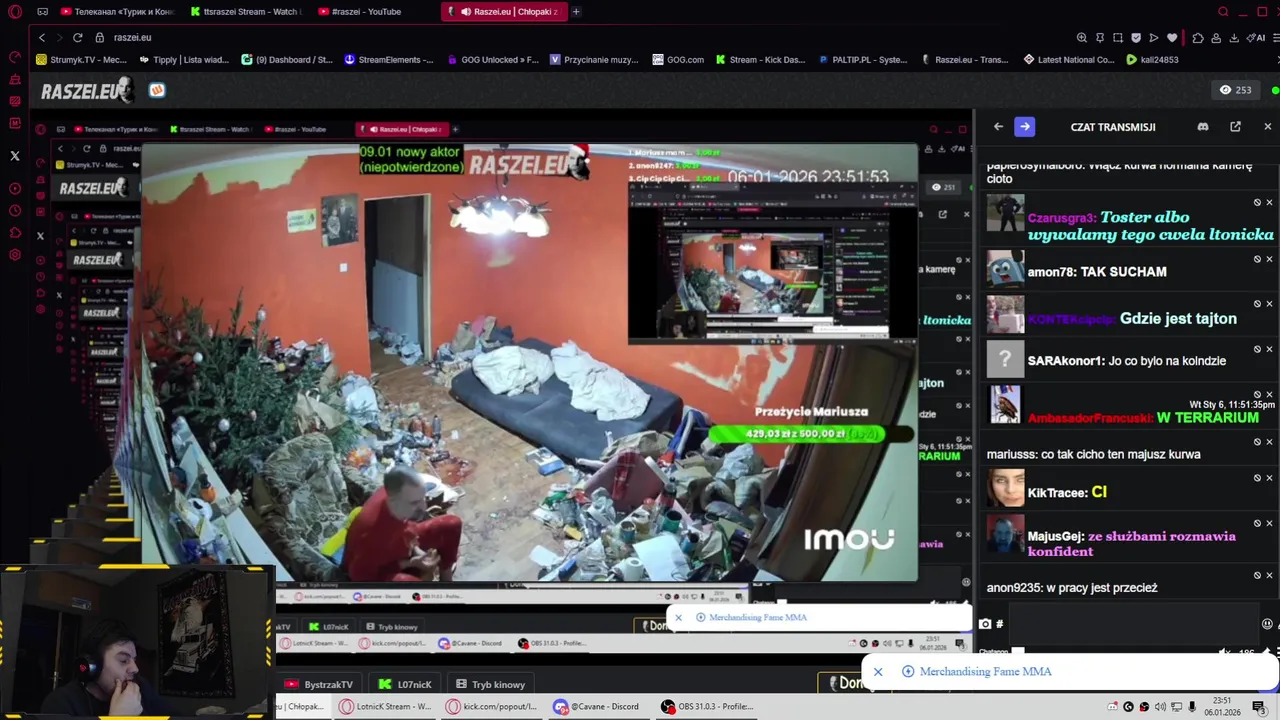Ban icon on Gdzie jest tajton message
The image size is (1280, 720).
click(x=1257, y=304)
